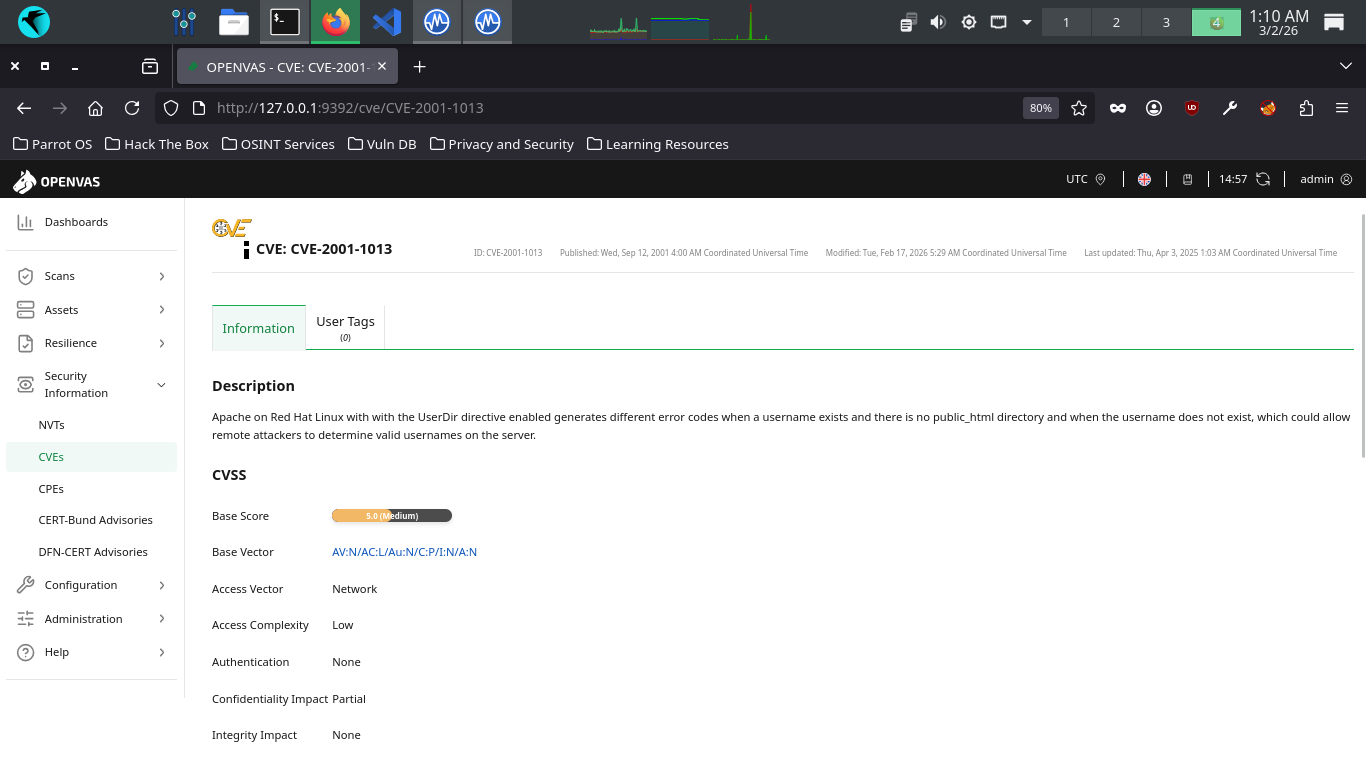Viewport: 1366px width, 768px height.
Task: Click the UTC timezone location pin
Action: pos(1100,179)
